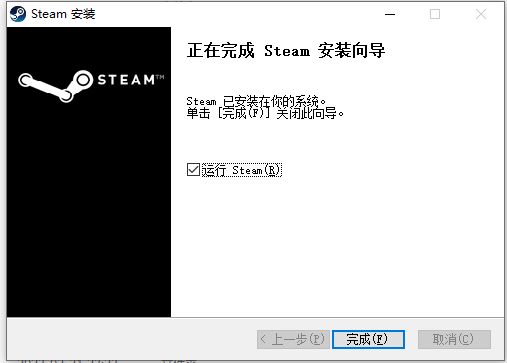Click the STEAM wordmark in the banner

[x=126, y=80]
